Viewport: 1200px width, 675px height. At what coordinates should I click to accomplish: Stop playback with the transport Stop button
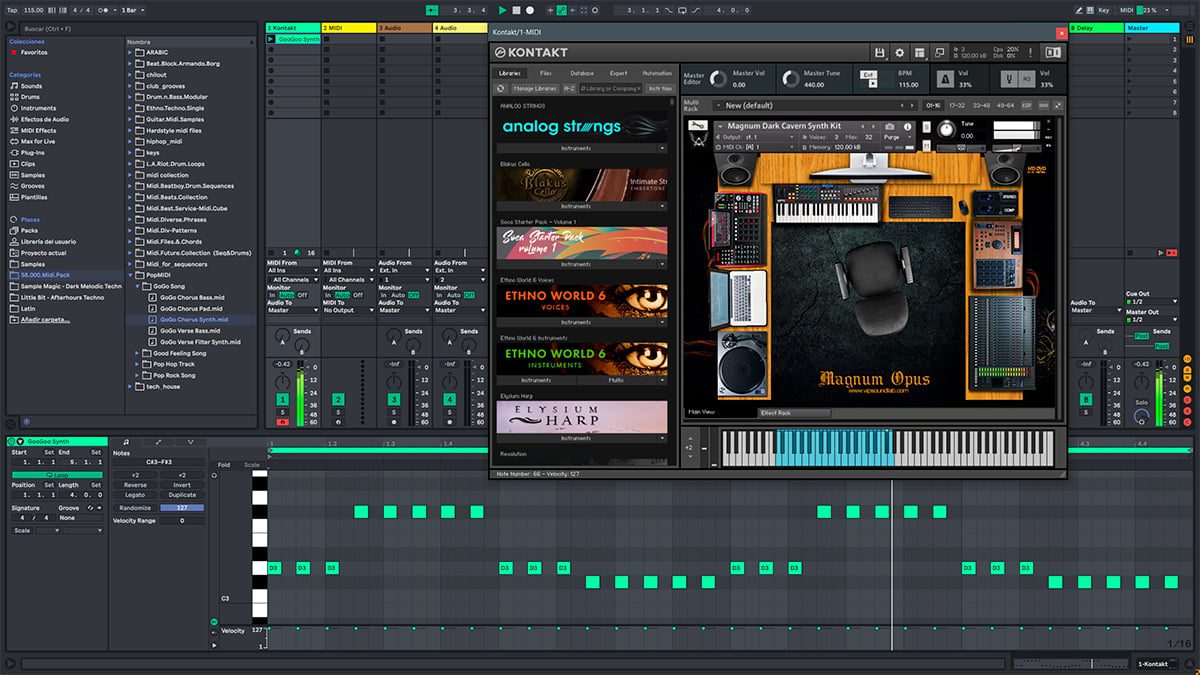click(x=516, y=10)
